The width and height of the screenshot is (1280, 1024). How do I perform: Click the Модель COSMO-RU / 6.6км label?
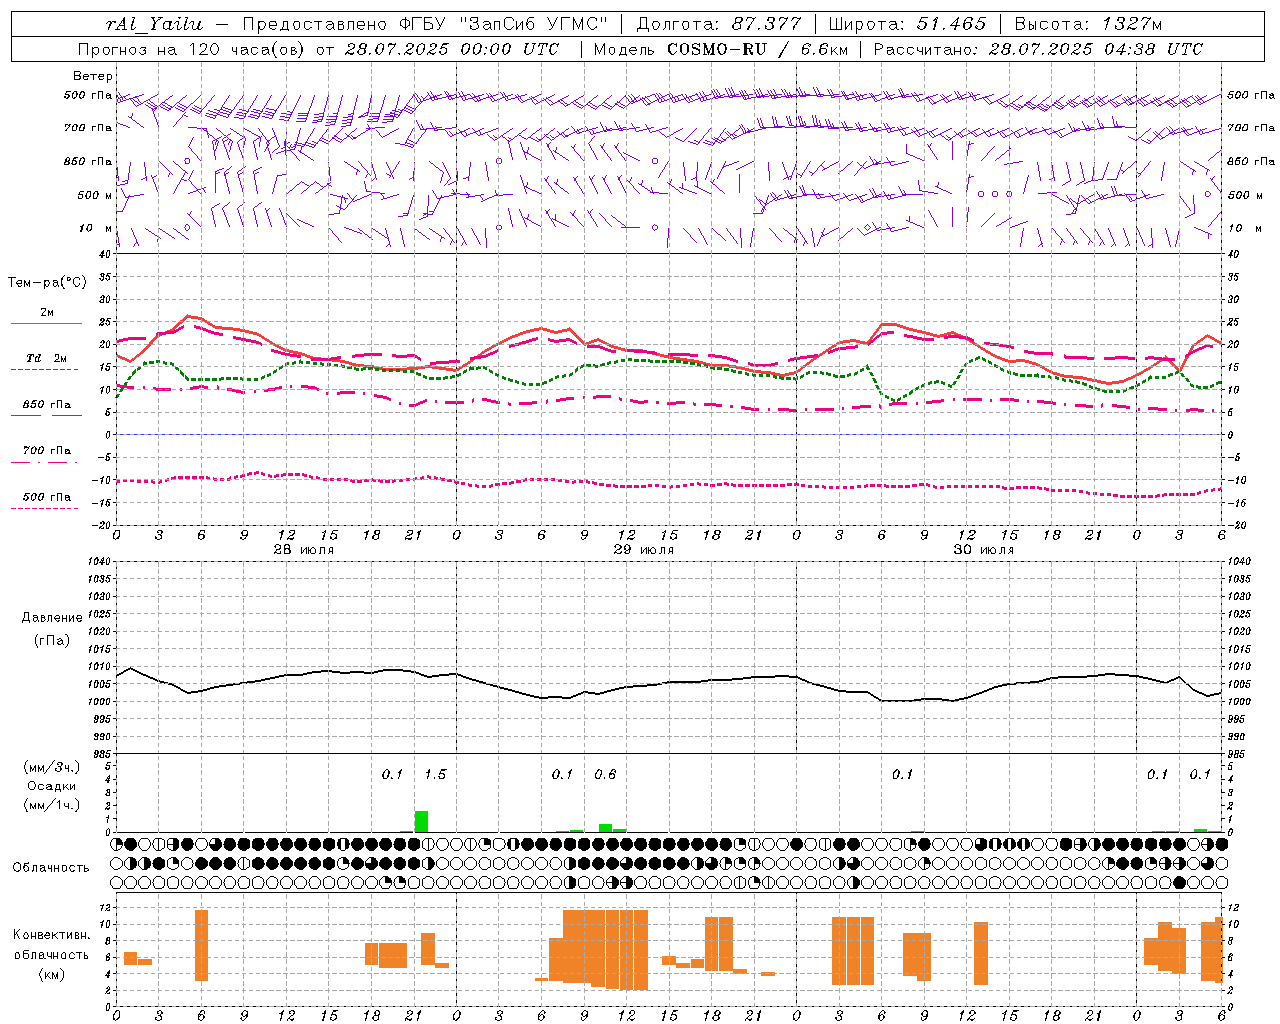(721, 49)
